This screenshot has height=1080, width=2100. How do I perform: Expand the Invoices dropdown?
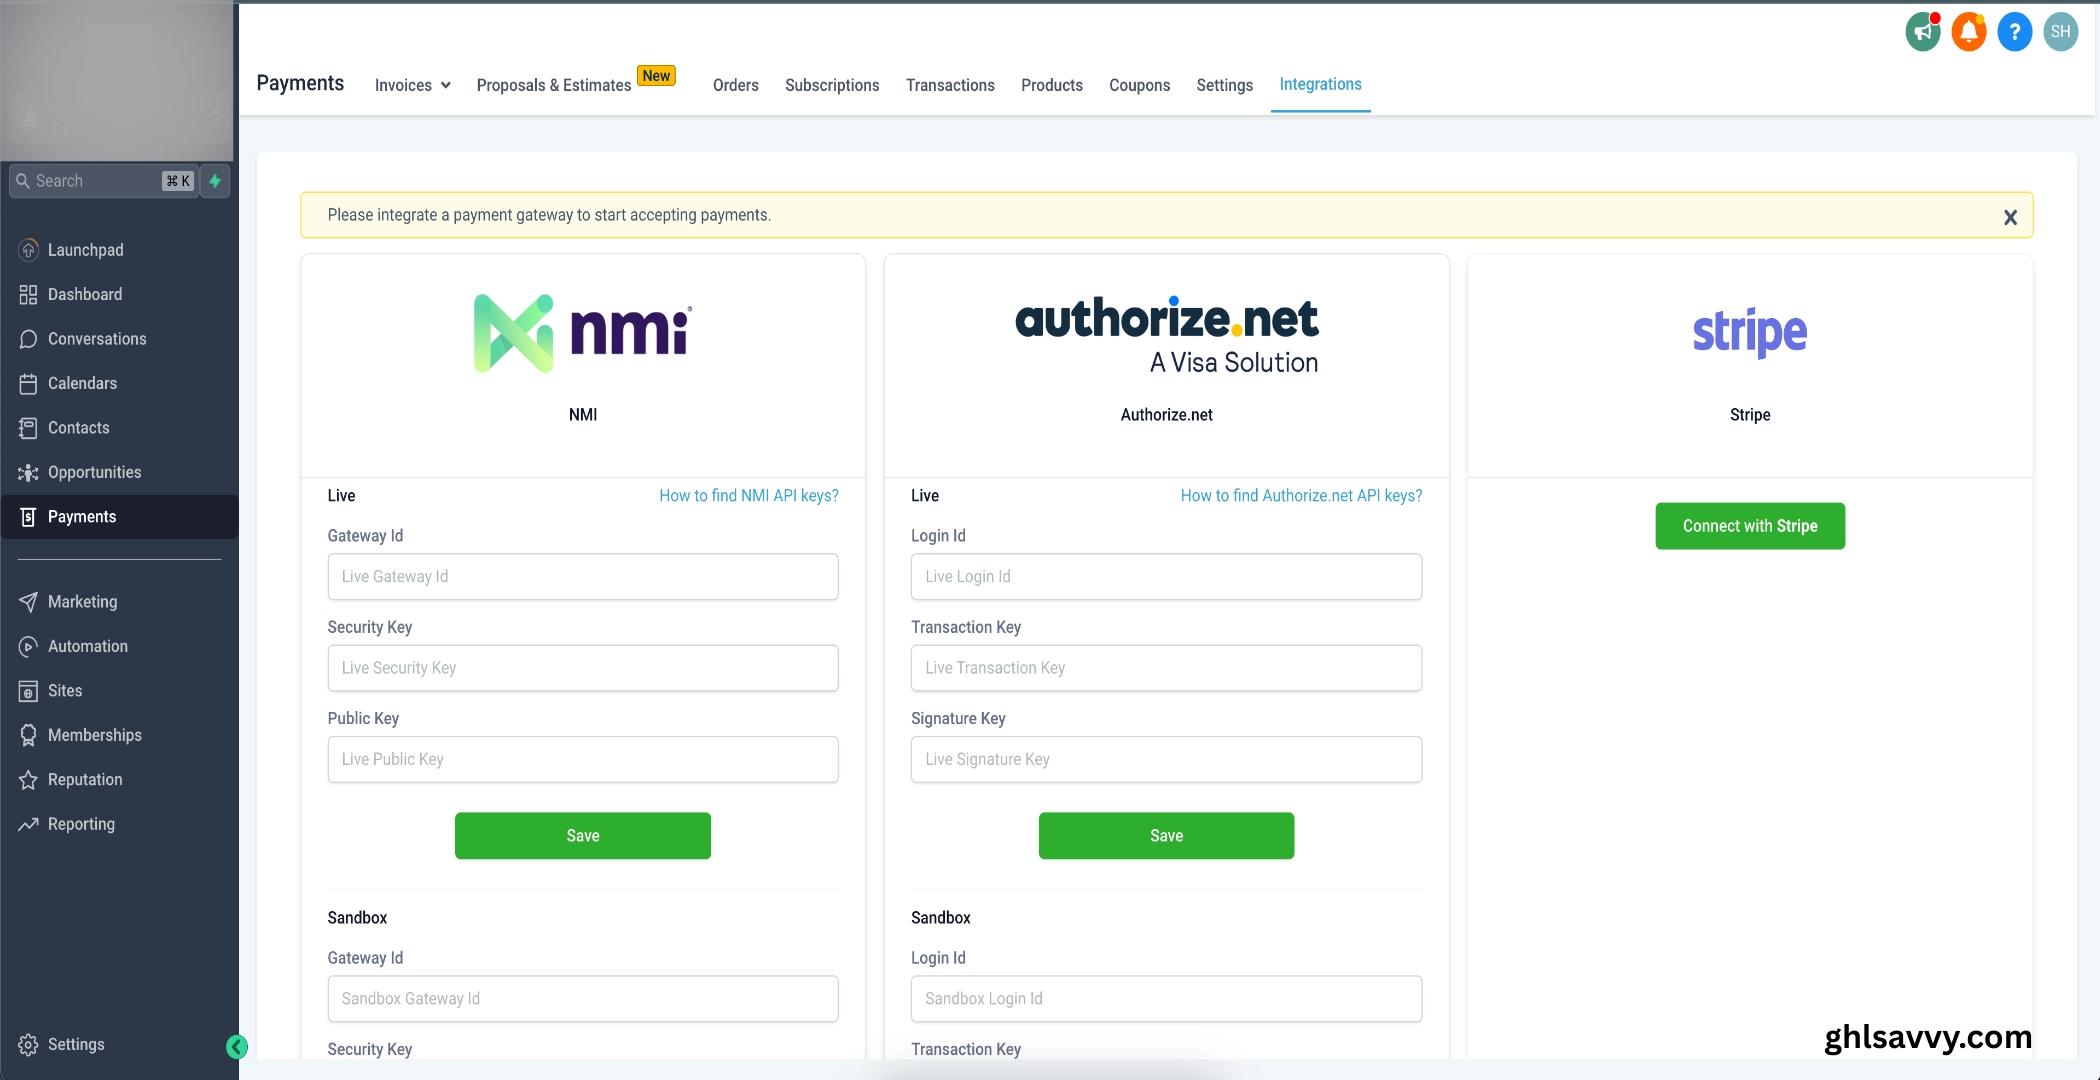click(412, 85)
